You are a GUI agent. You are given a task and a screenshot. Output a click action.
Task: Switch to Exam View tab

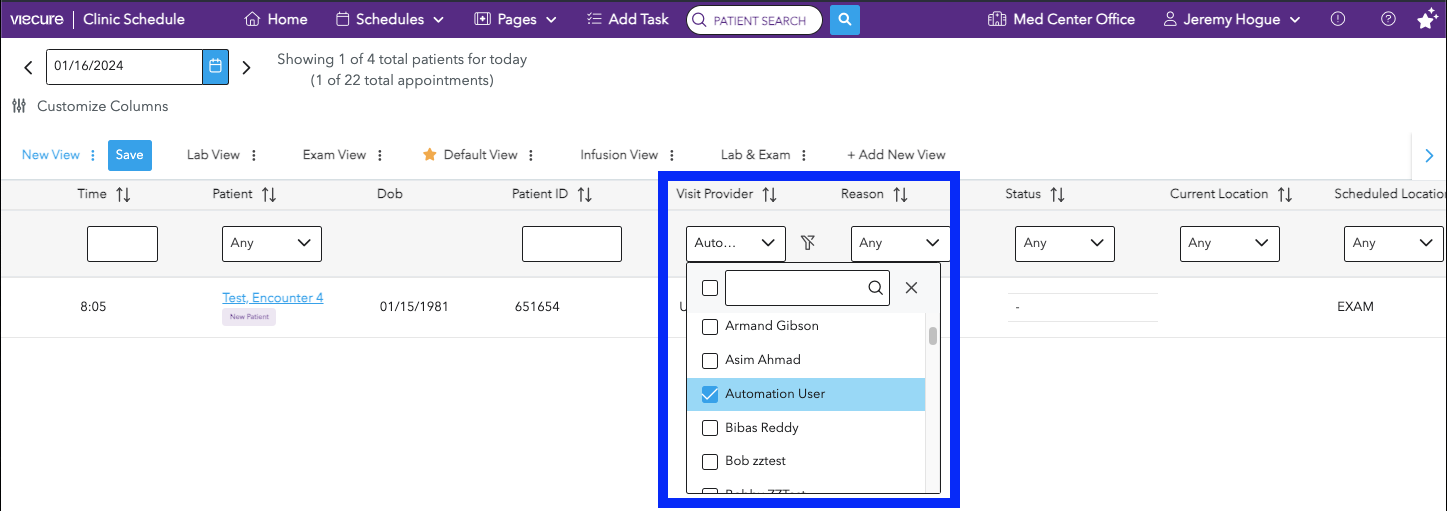tap(334, 155)
